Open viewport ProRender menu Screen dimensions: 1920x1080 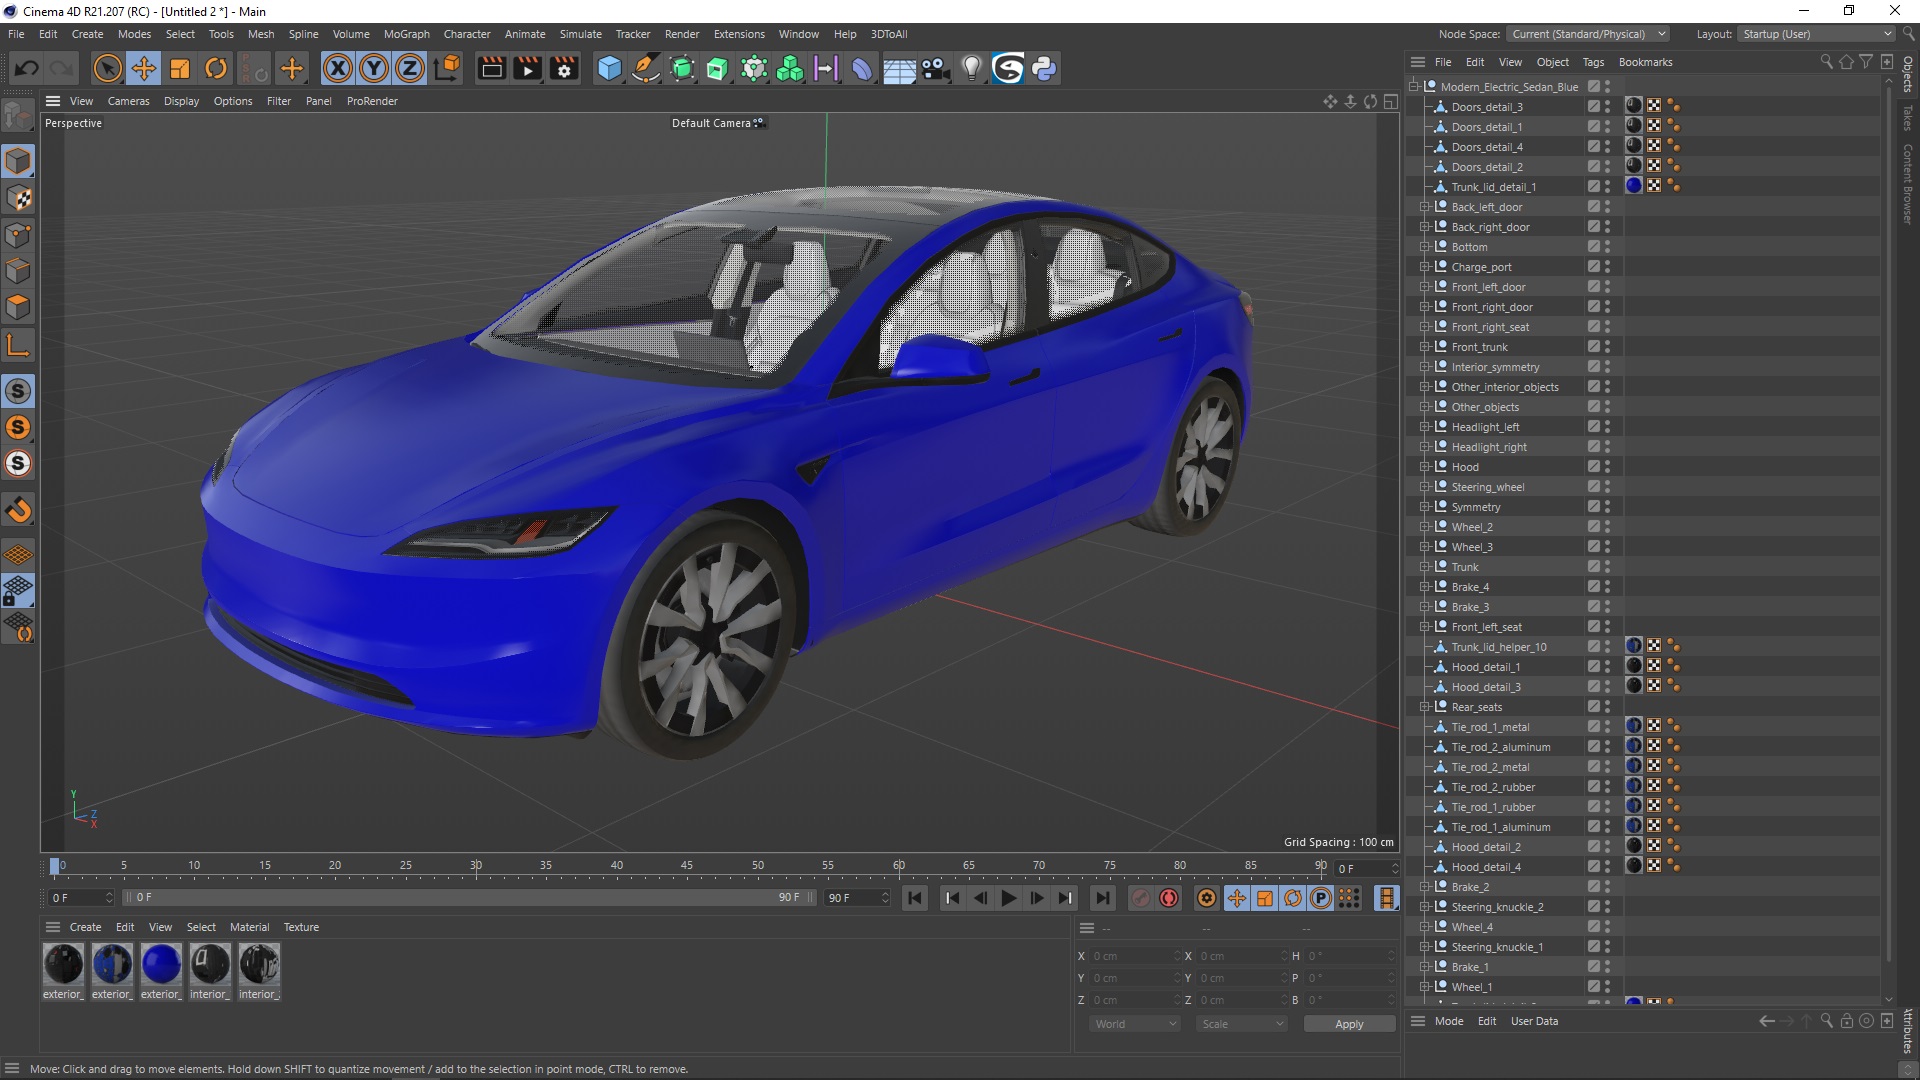coord(372,101)
